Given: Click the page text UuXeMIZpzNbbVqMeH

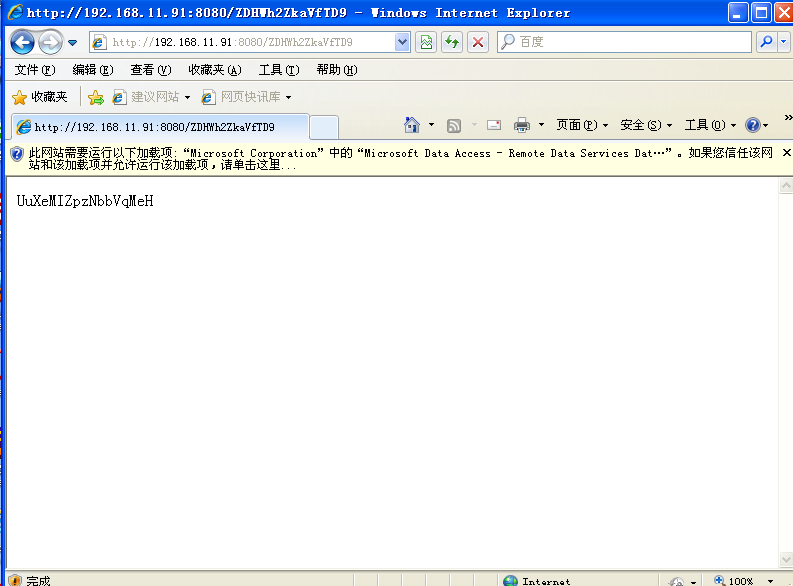Looking at the screenshot, I should click(85, 201).
